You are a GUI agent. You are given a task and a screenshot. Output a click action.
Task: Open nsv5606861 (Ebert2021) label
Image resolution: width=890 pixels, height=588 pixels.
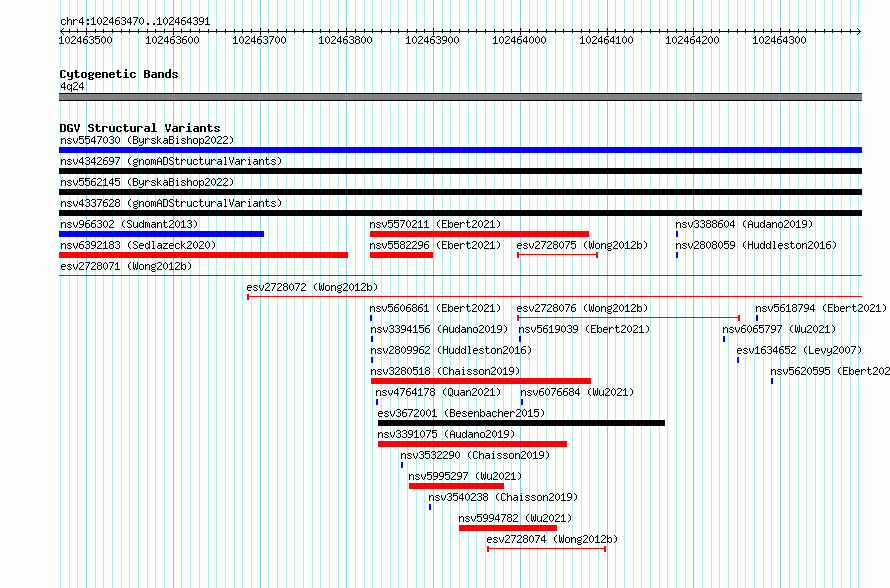click(435, 308)
